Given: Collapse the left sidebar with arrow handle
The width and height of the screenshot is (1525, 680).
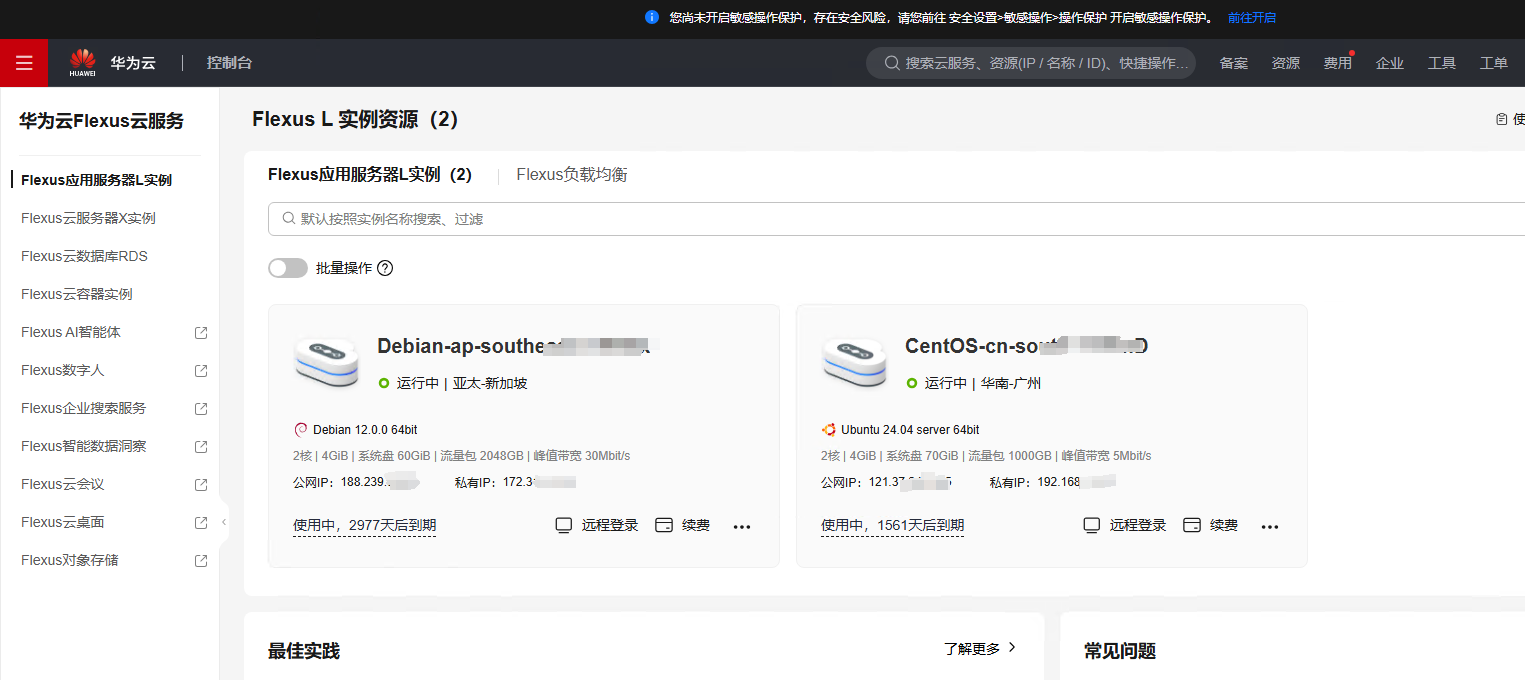Looking at the screenshot, I should coord(224,522).
